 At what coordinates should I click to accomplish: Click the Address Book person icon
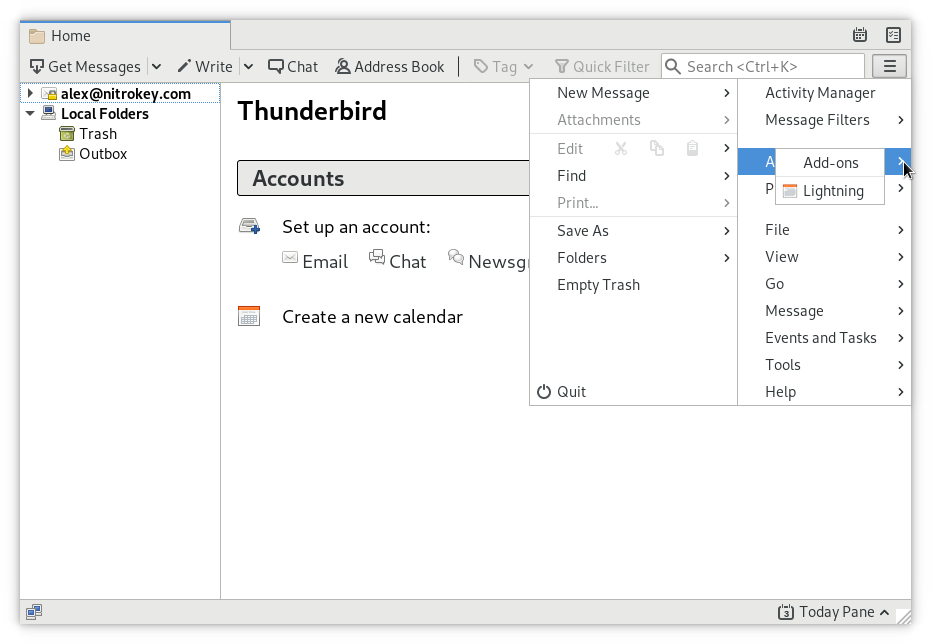click(x=342, y=66)
